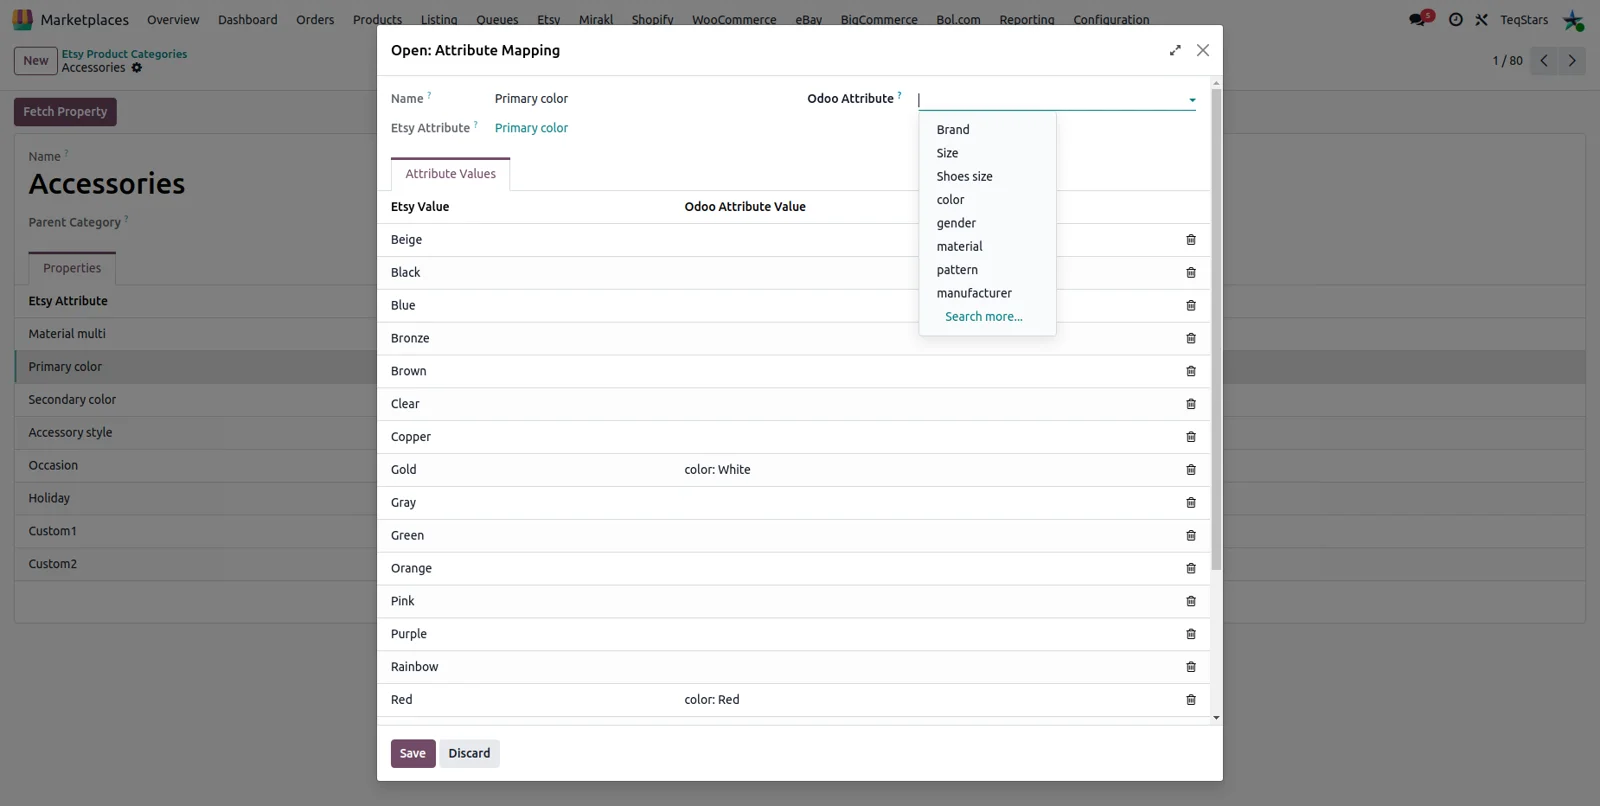1600x806 pixels.
Task: Discard the attribute mapping changes
Action: click(x=469, y=753)
